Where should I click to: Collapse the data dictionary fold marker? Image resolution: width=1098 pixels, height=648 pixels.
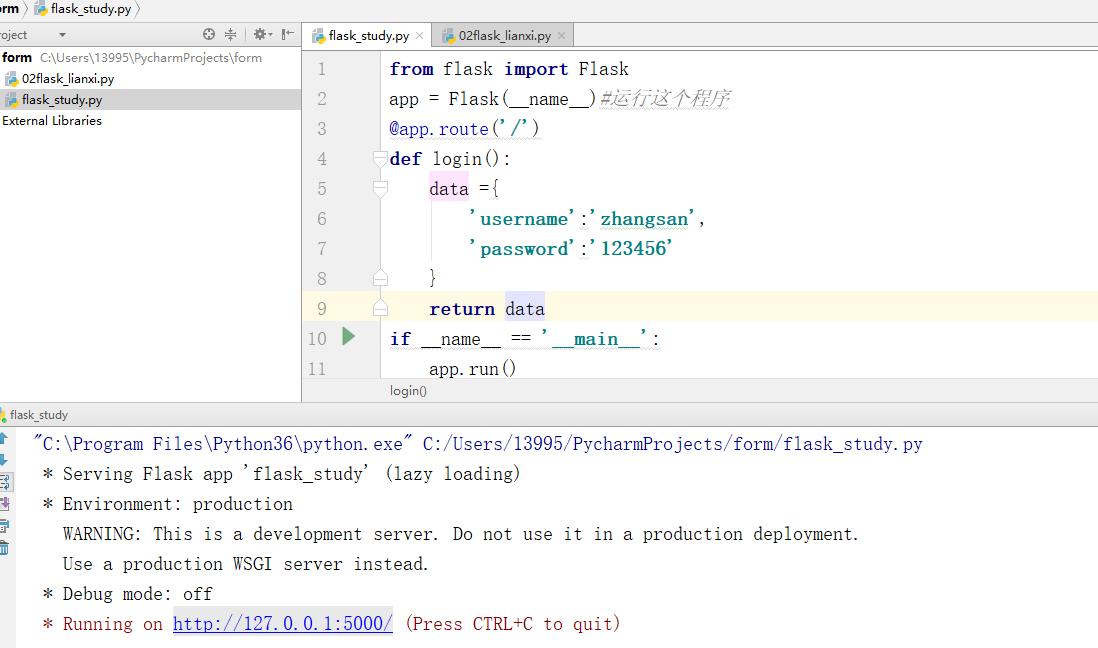click(380, 189)
